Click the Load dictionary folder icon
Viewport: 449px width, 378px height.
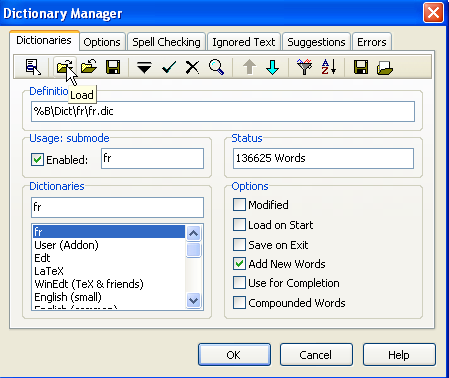click(x=65, y=67)
